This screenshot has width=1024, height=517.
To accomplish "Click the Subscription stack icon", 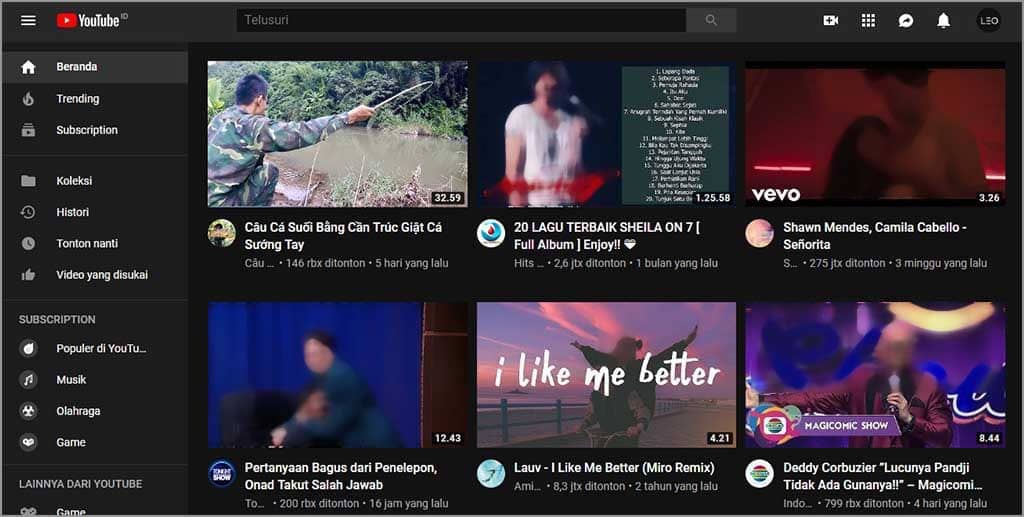I will click(x=28, y=130).
